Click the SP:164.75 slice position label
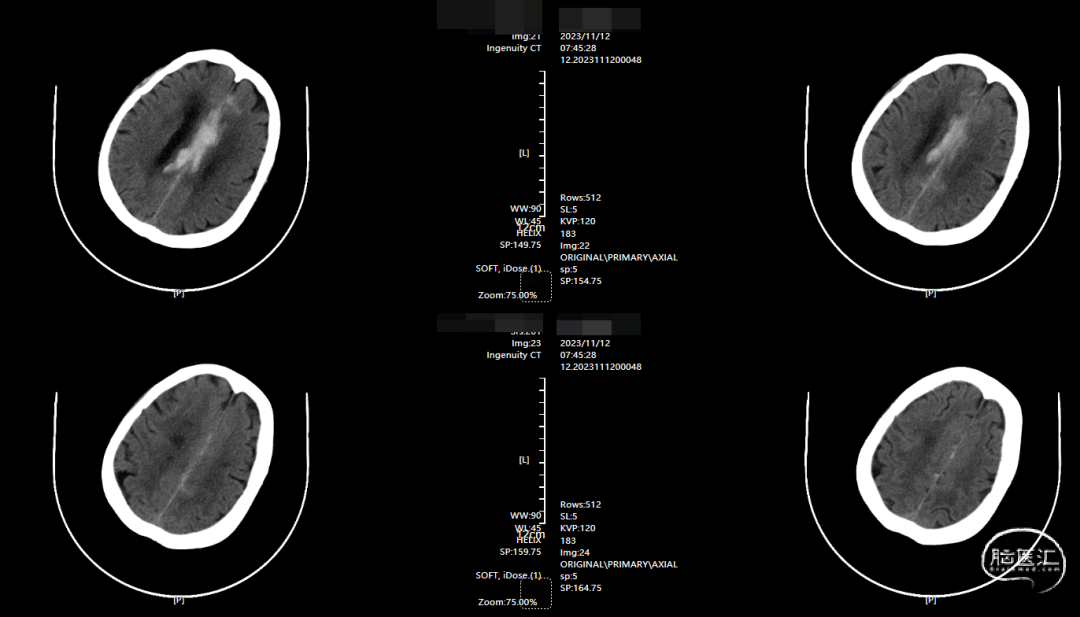Screen dimensions: 1080x617 (581, 588)
